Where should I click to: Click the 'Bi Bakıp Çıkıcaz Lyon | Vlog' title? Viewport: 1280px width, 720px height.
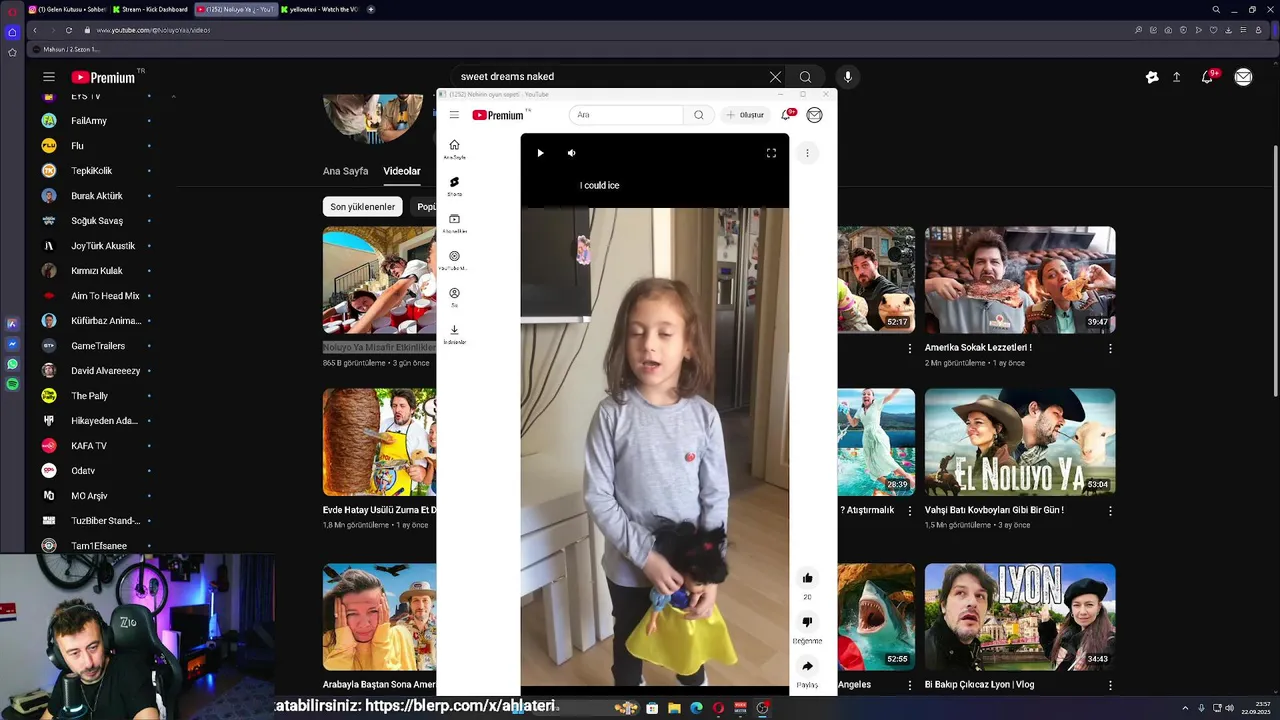coord(979,685)
